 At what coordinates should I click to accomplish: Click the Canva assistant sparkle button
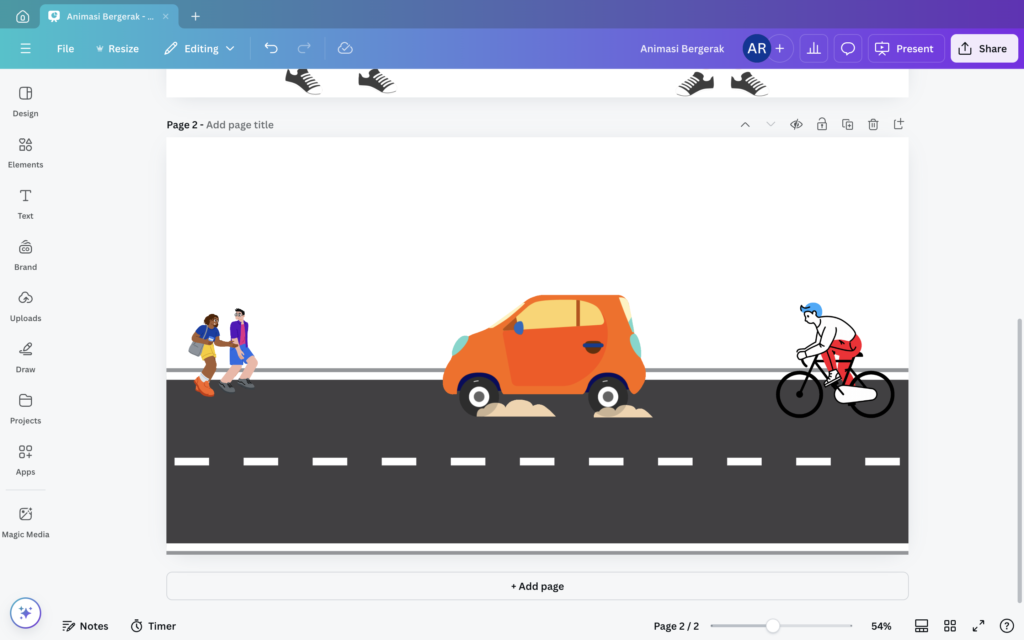point(25,613)
